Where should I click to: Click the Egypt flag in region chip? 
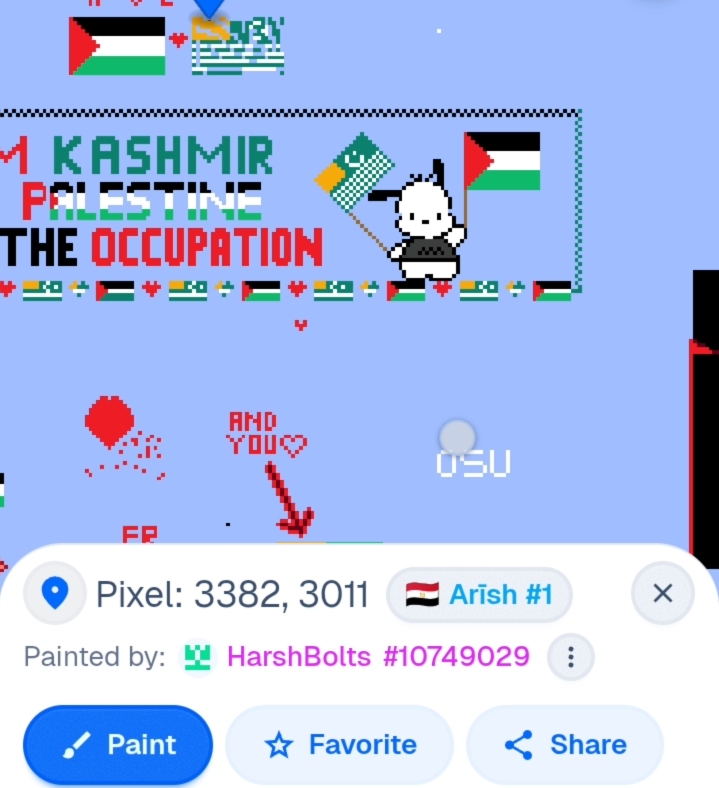422,595
